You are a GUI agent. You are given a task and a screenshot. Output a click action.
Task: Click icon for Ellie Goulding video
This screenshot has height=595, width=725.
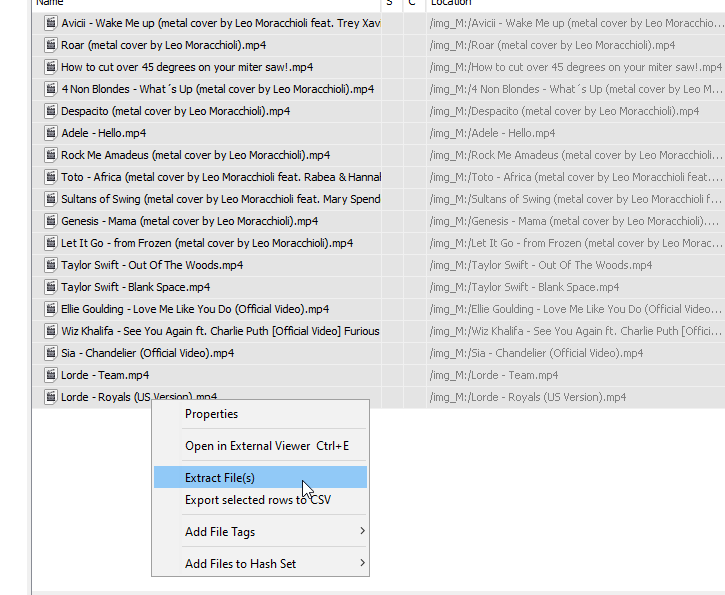coord(50,309)
